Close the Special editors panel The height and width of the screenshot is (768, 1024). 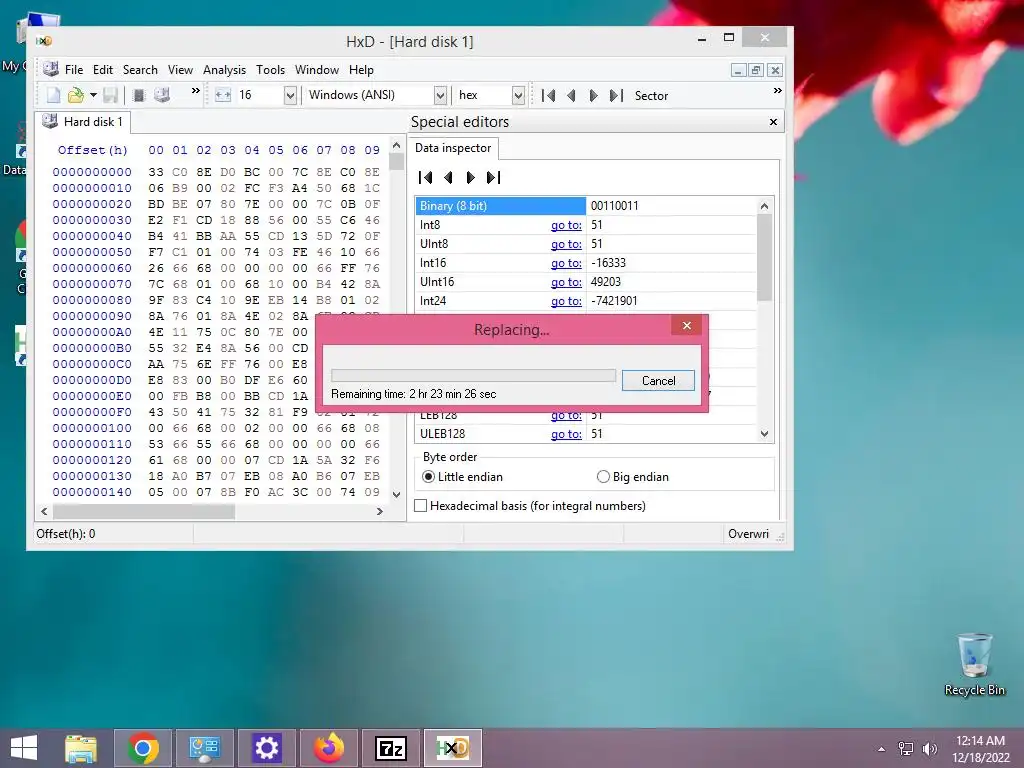[773, 122]
